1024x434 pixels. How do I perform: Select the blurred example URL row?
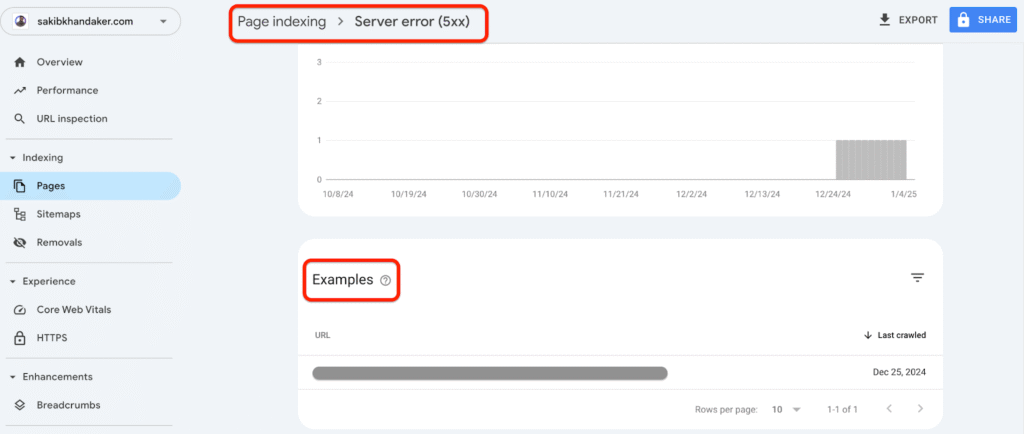point(489,373)
